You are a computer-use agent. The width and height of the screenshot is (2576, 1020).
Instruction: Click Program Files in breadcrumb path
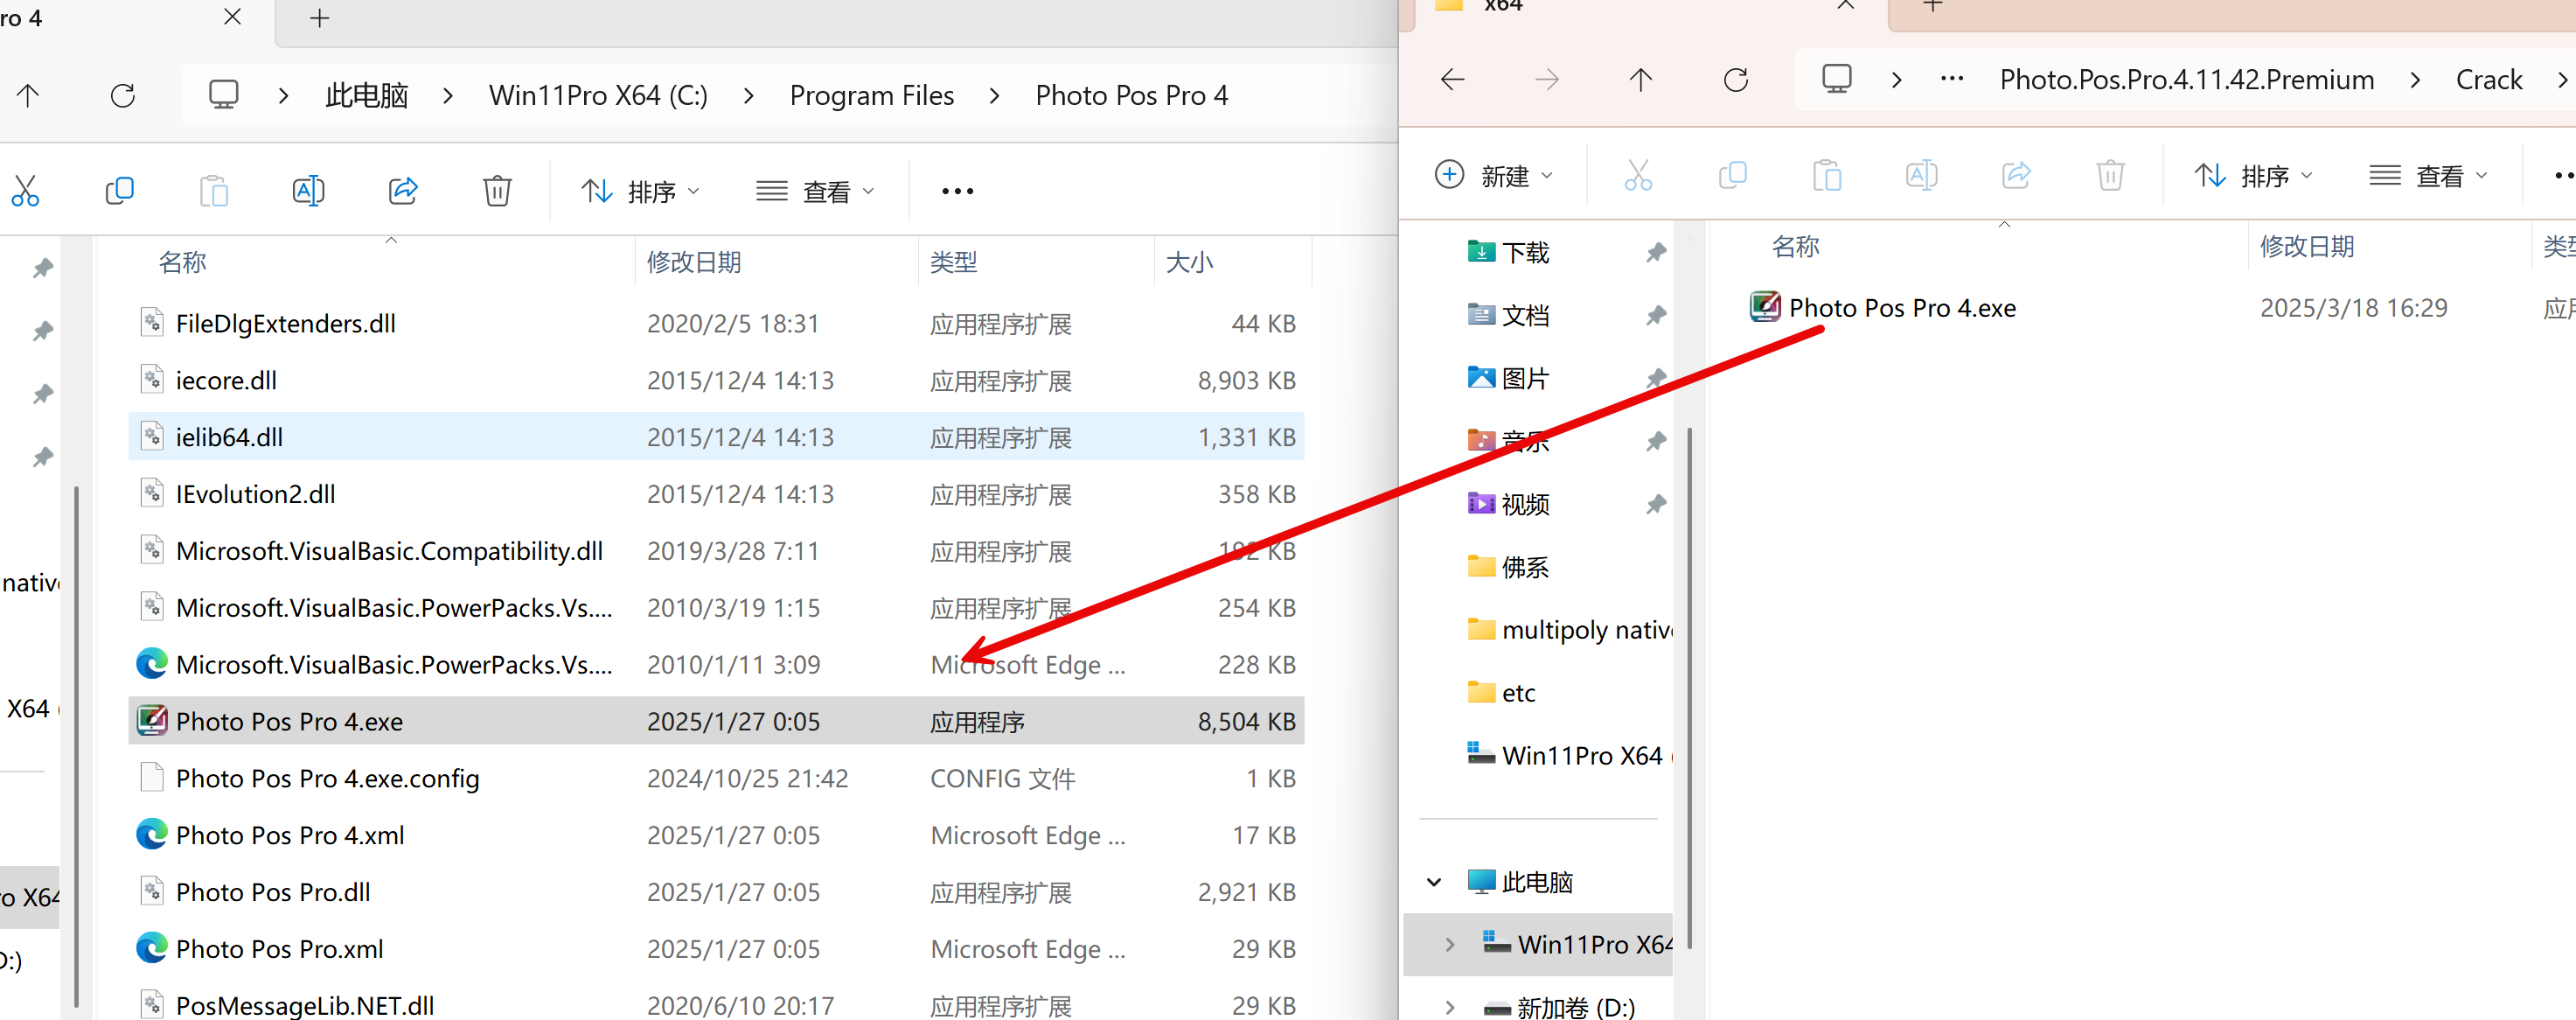coord(871,96)
